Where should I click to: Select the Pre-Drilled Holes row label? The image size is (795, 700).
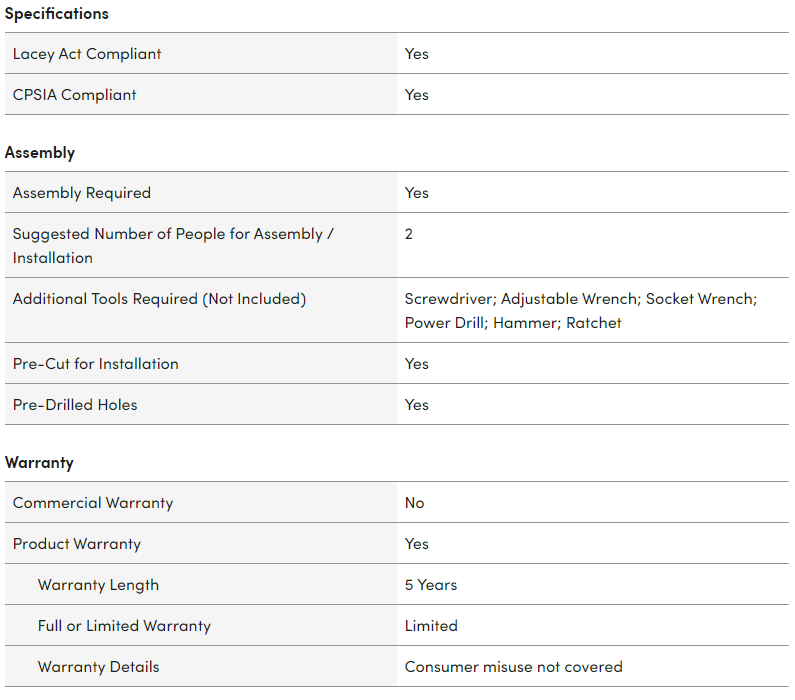[75, 405]
